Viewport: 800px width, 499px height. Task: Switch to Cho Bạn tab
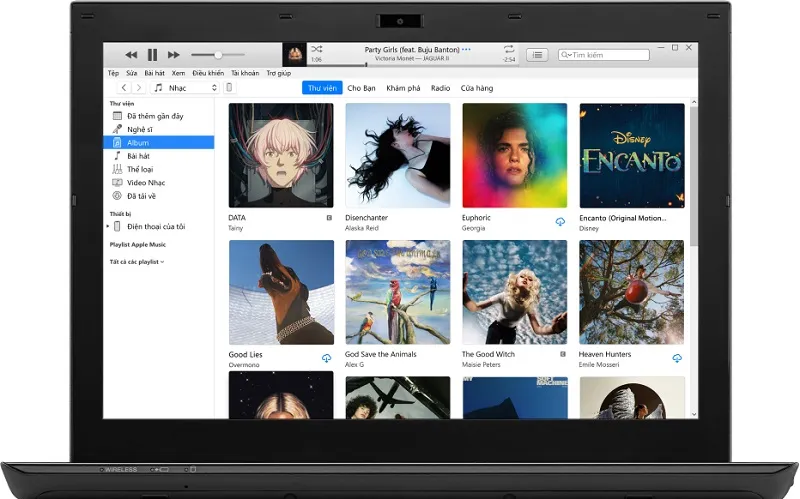[x=361, y=88]
